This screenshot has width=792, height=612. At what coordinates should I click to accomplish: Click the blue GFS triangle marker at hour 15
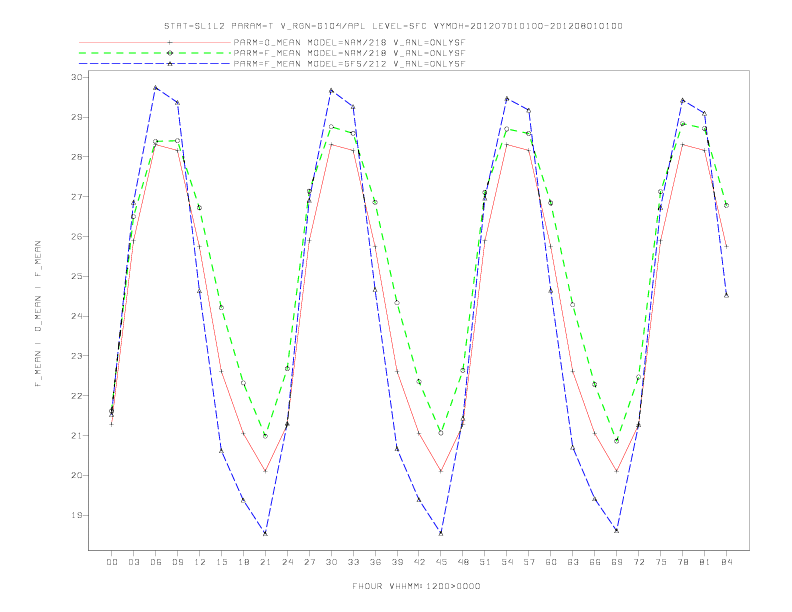pyautogui.click(x=221, y=451)
